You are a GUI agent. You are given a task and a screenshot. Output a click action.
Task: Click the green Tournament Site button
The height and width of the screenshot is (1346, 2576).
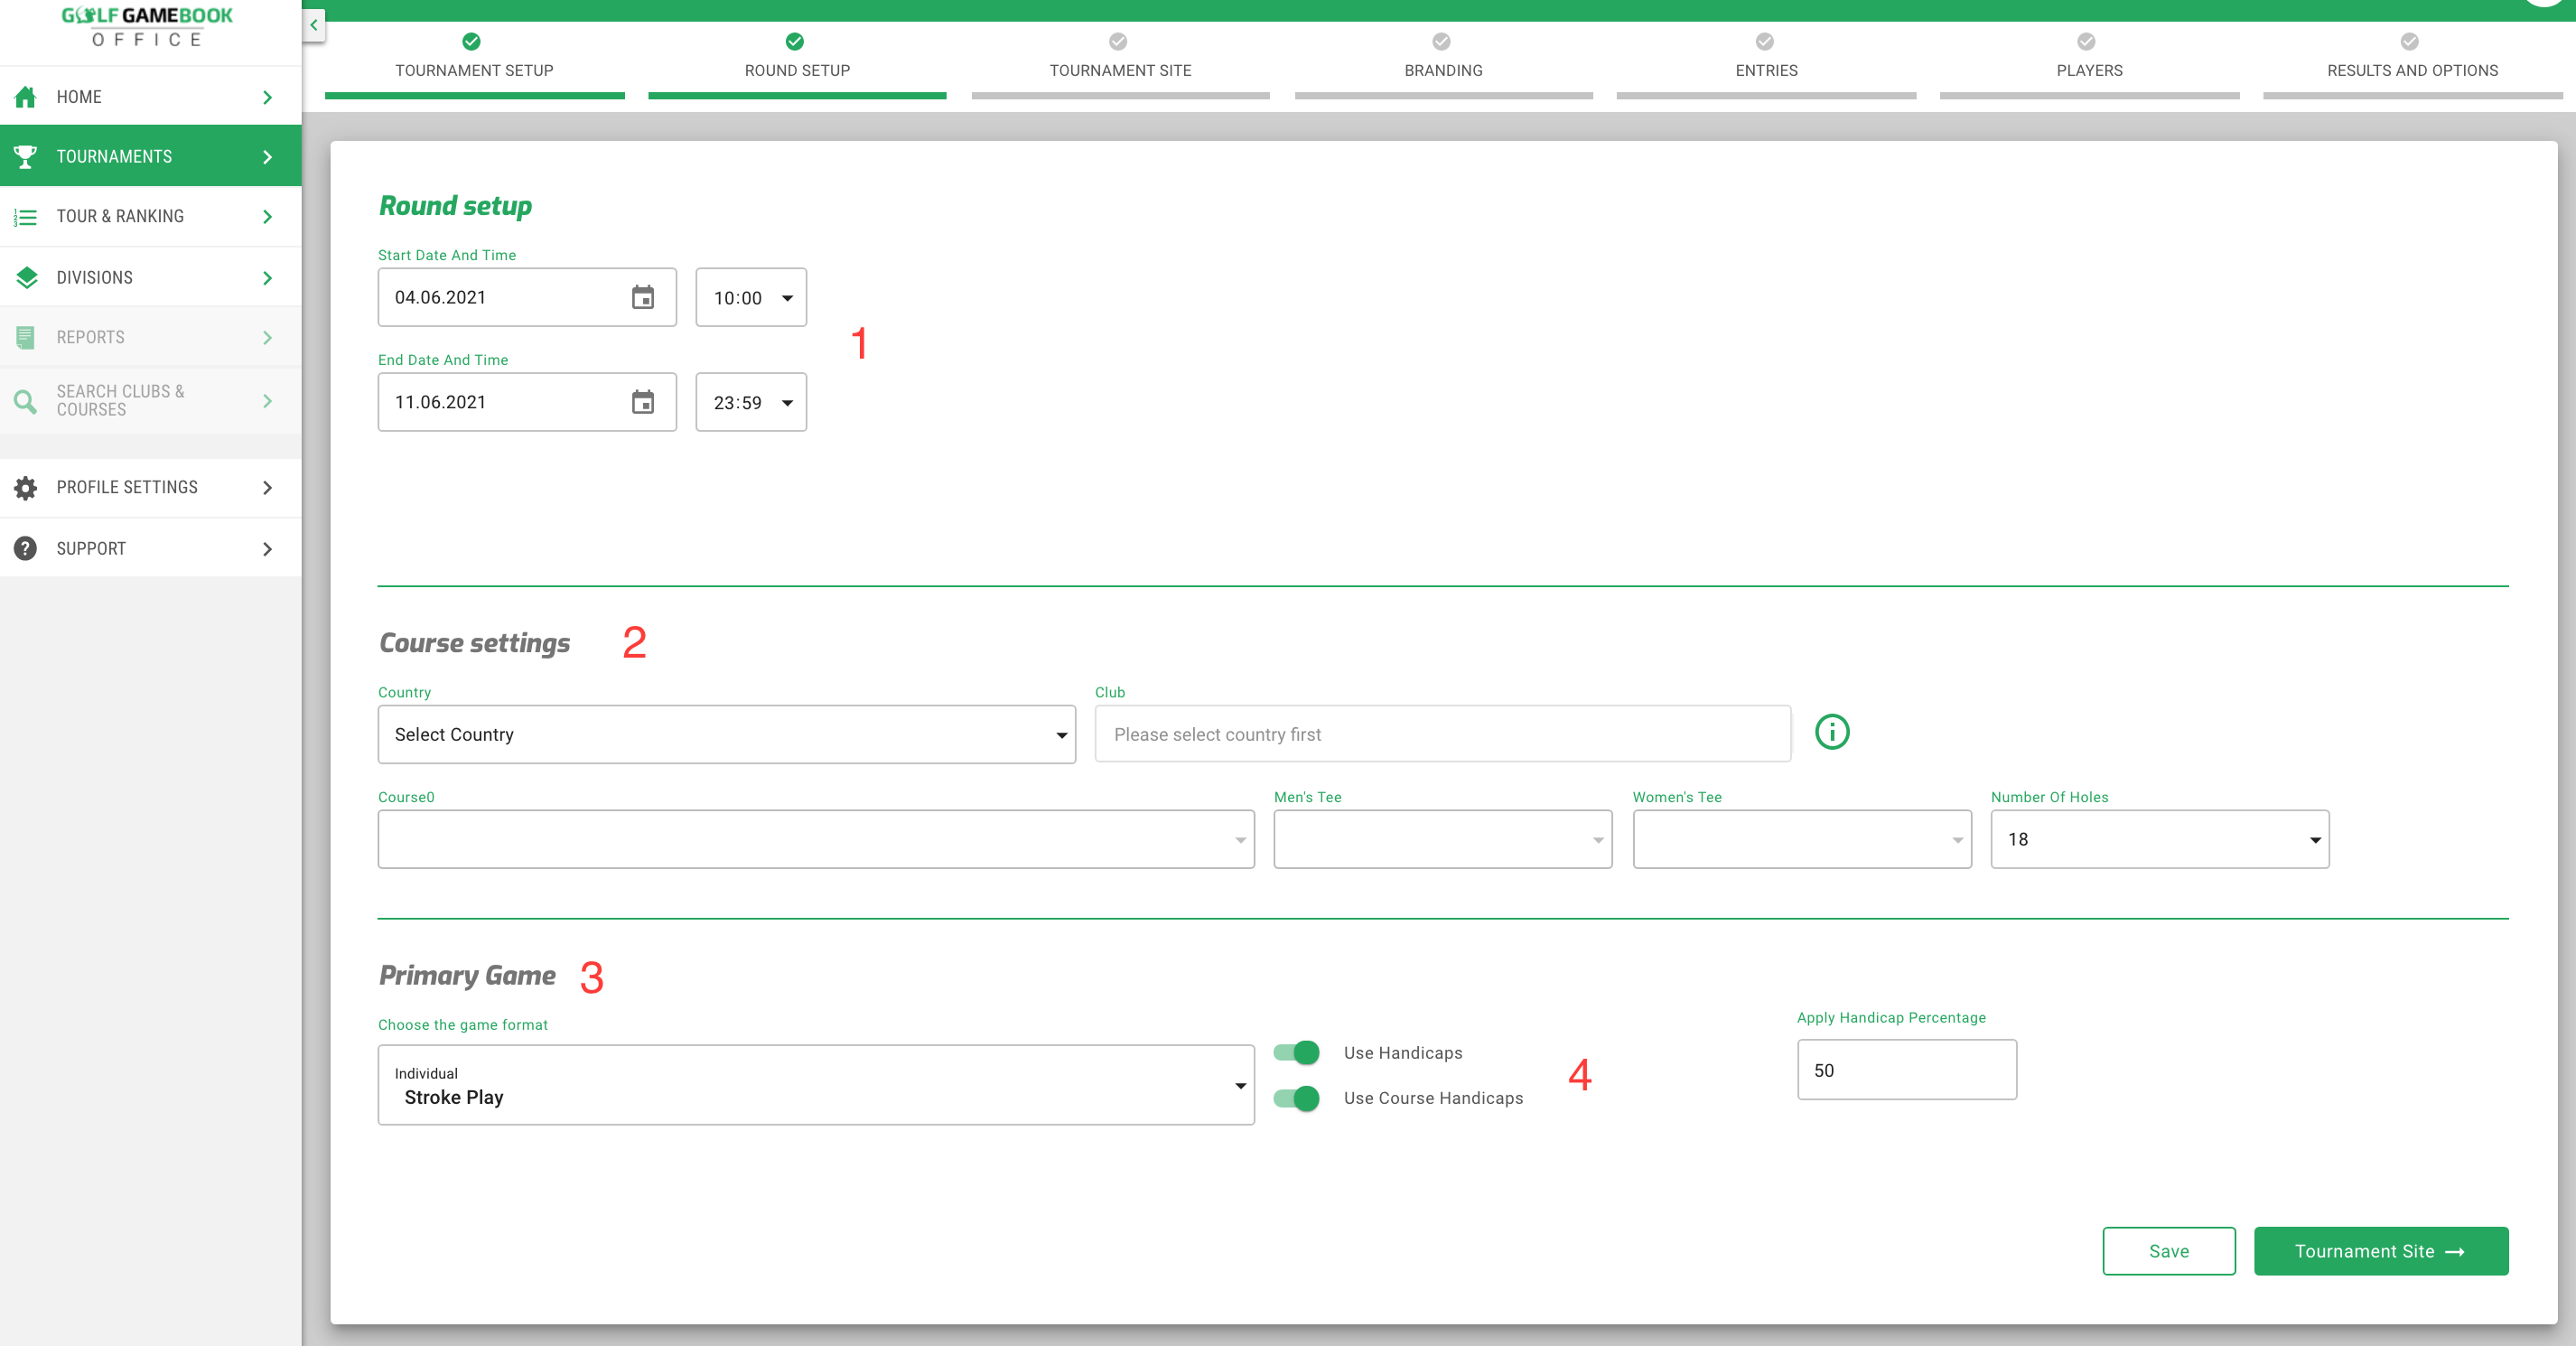click(2381, 1251)
